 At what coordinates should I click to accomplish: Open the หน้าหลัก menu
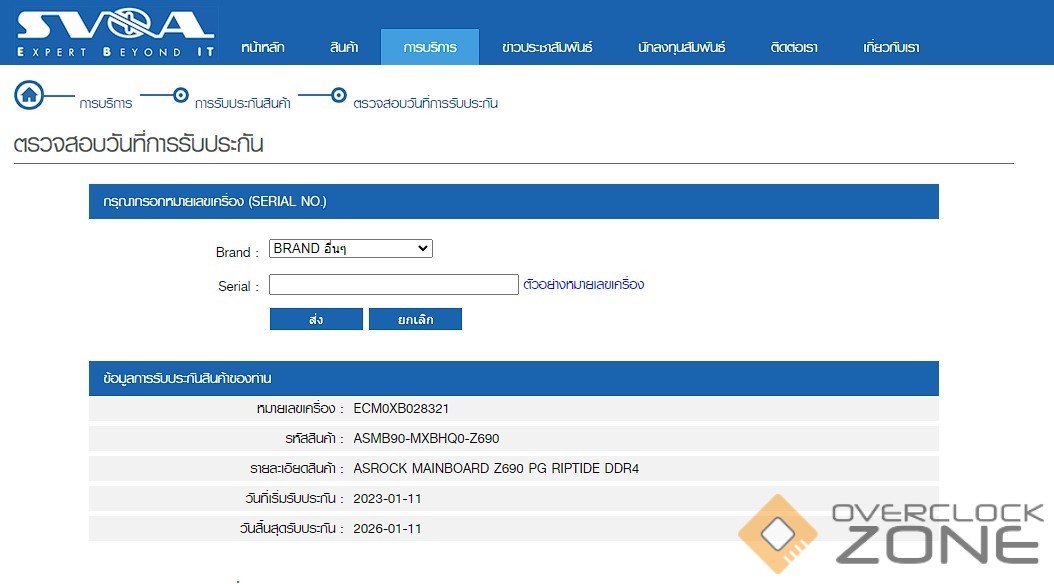263,47
